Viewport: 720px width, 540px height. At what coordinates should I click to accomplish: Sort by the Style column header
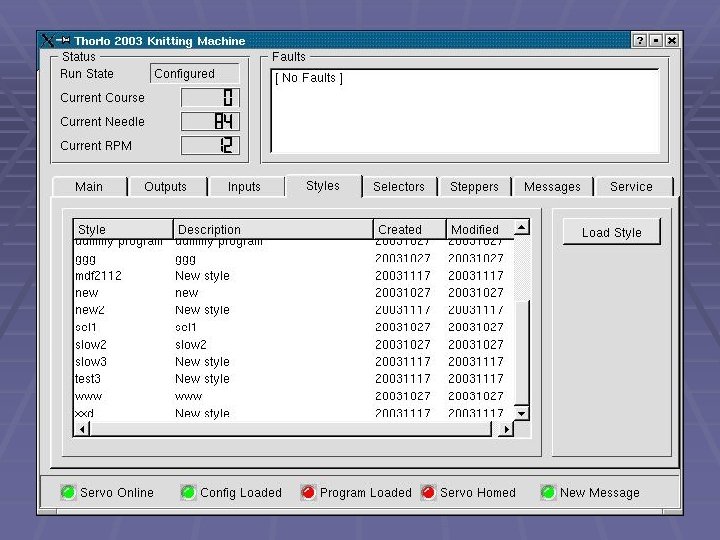[x=123, y=229]
